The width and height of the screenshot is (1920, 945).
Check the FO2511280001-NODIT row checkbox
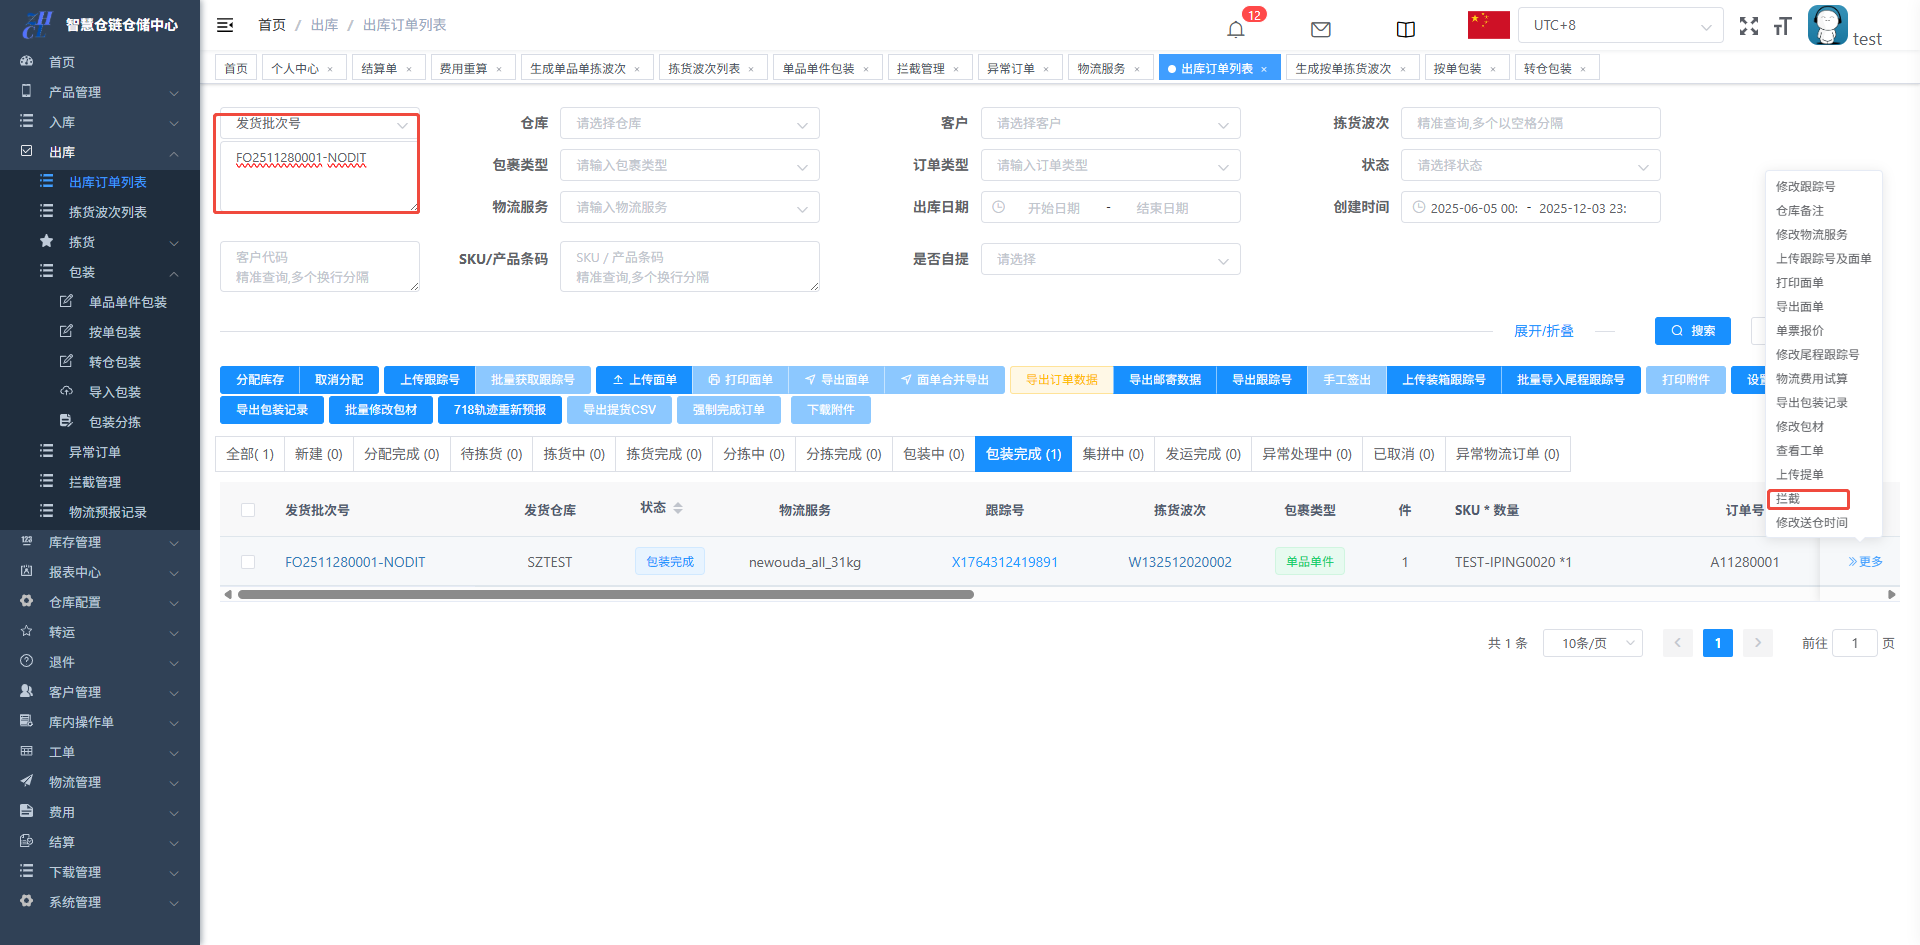(x=248, y=562)
